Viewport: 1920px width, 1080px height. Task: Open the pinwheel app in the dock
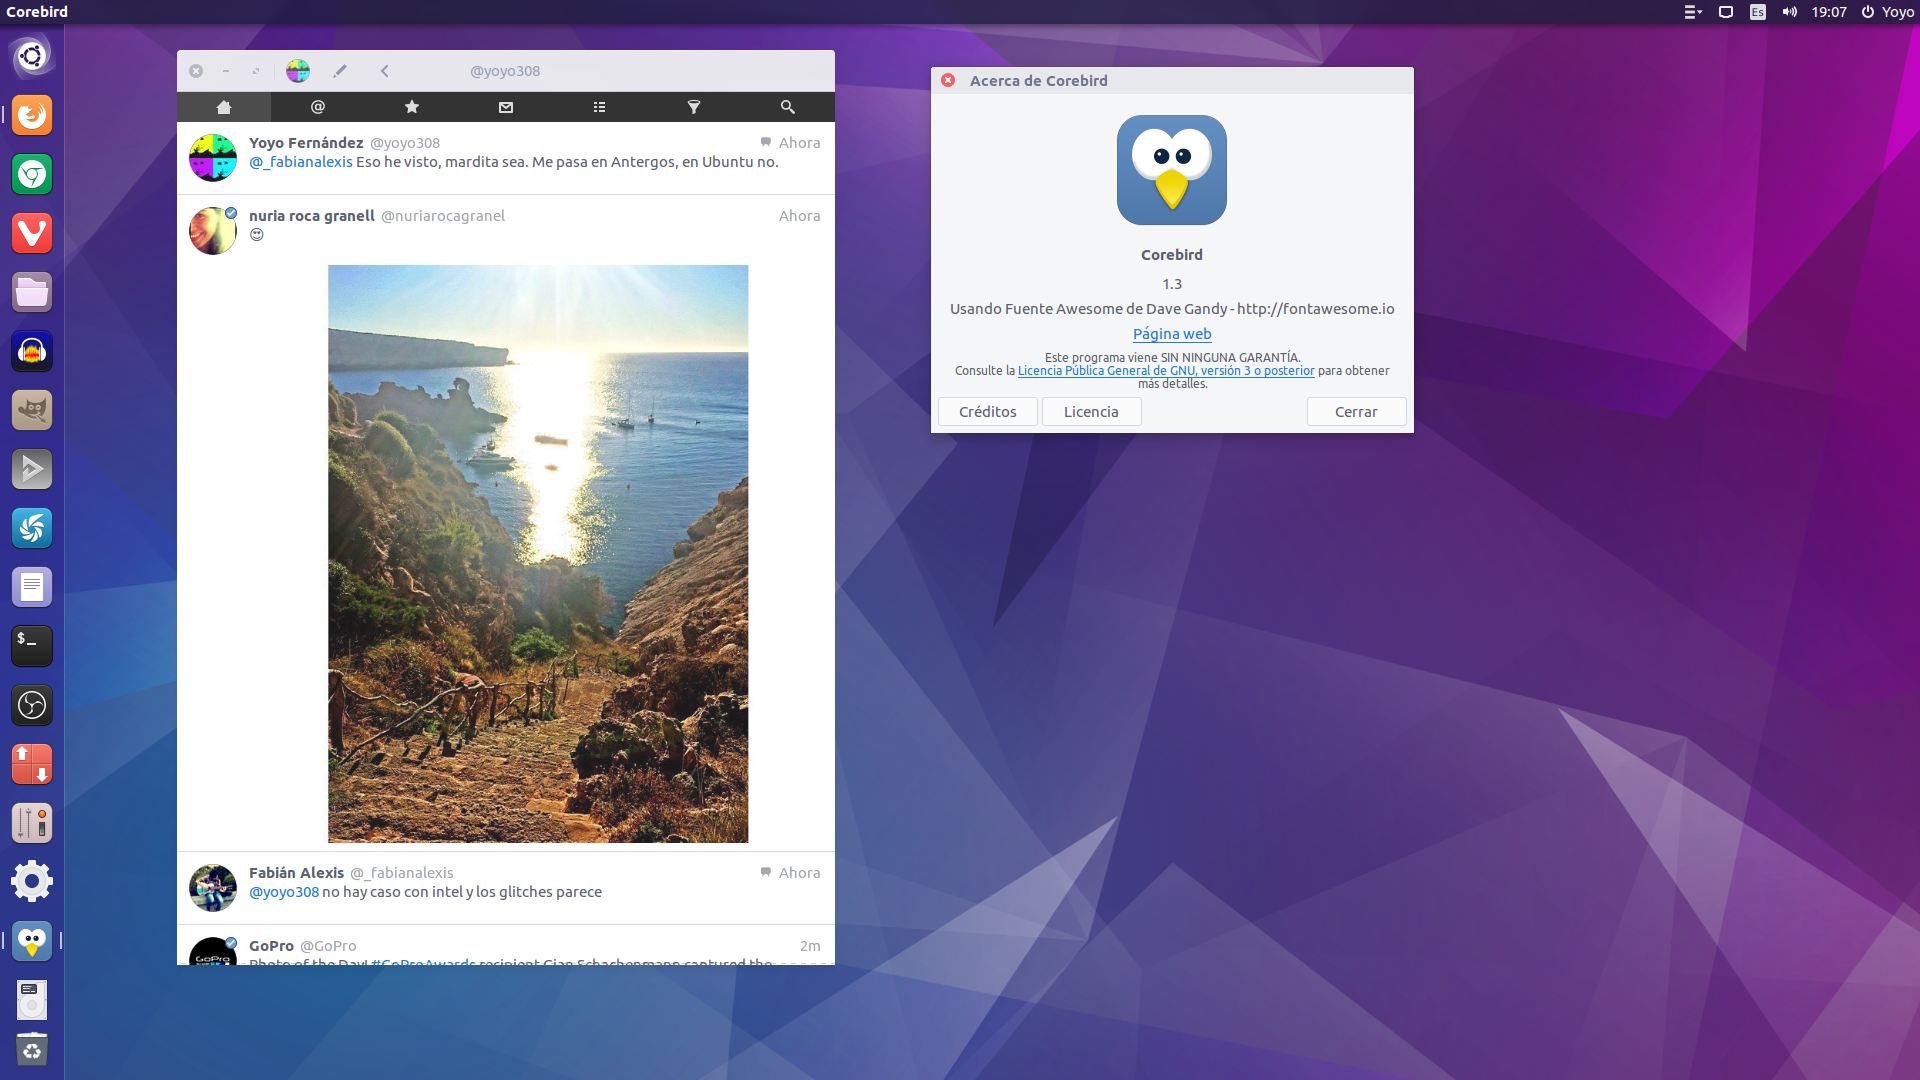[32, 528]
